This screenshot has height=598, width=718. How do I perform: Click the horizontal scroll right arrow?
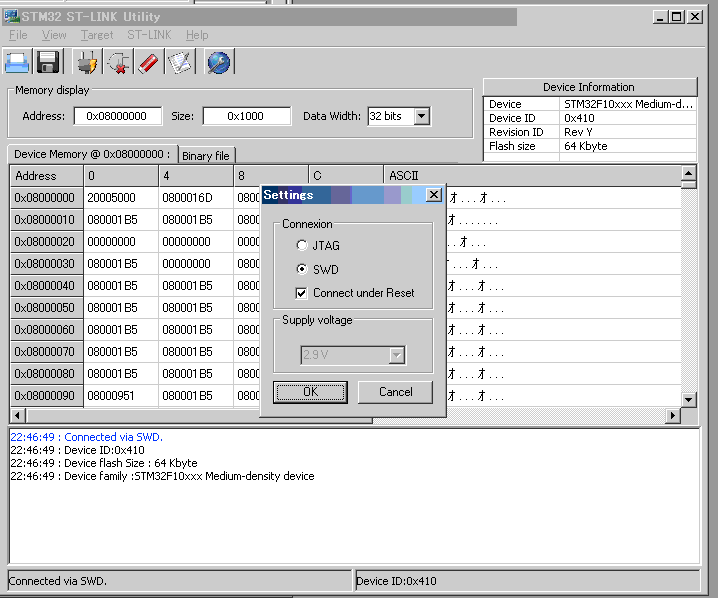[673, 415]
